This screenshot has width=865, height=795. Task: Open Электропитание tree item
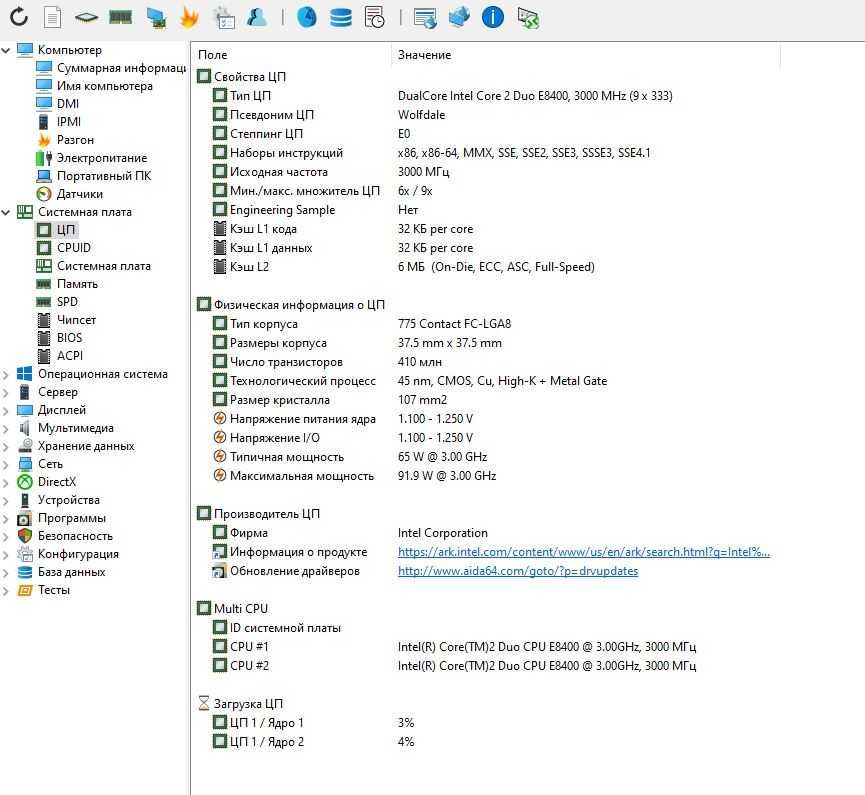tap(102, 158)
